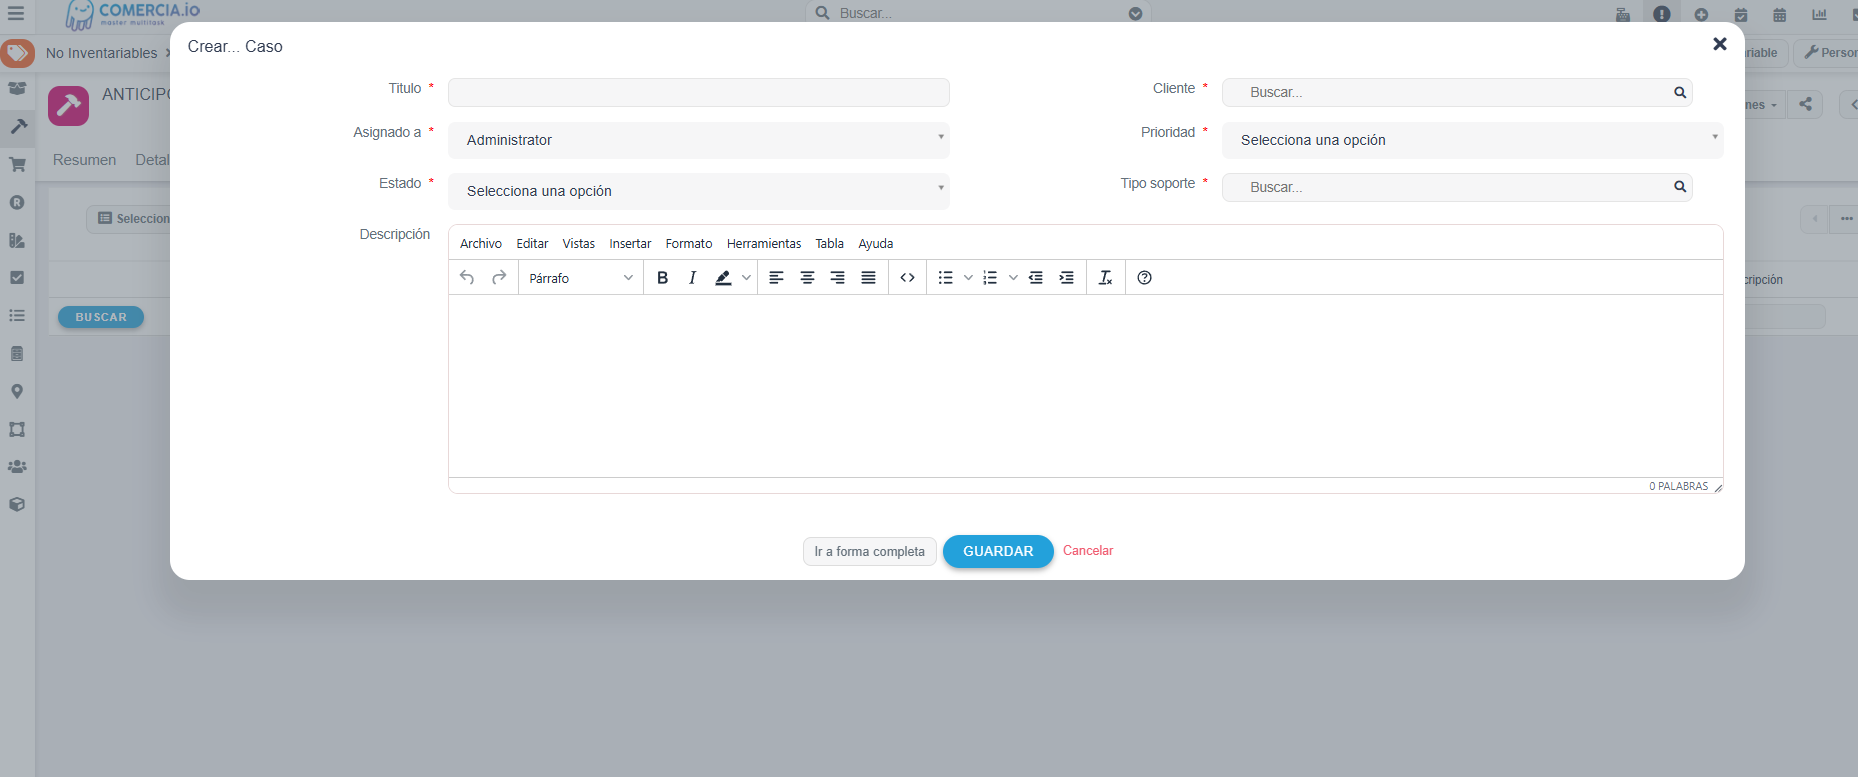1858x777 pixels.
Task: Insert a bulleted list
Action: (x=946, y=278)
